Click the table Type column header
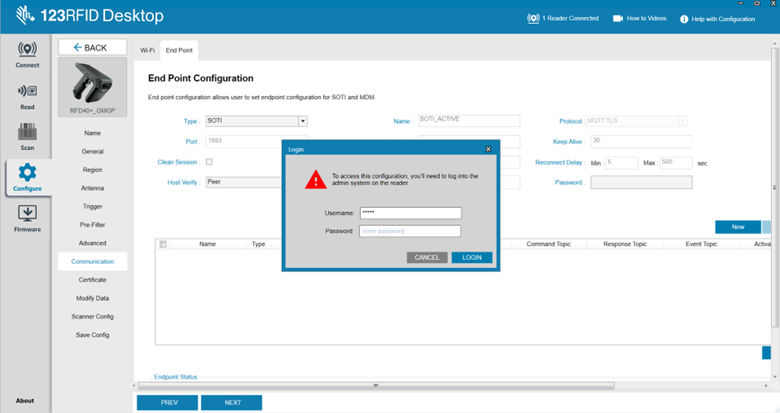The image size is (780, 413). pos(259,244)
